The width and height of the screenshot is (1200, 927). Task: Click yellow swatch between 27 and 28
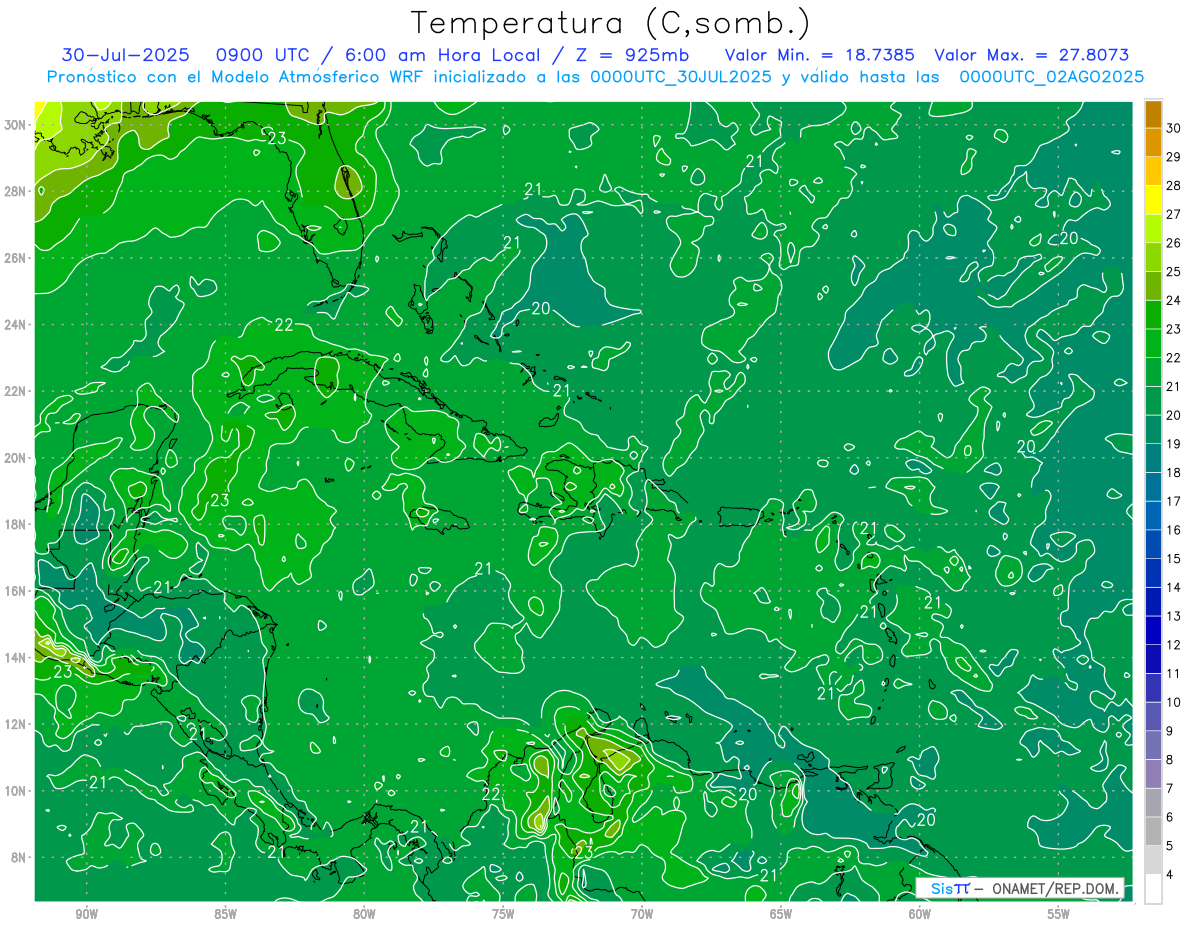(1153, 200)
